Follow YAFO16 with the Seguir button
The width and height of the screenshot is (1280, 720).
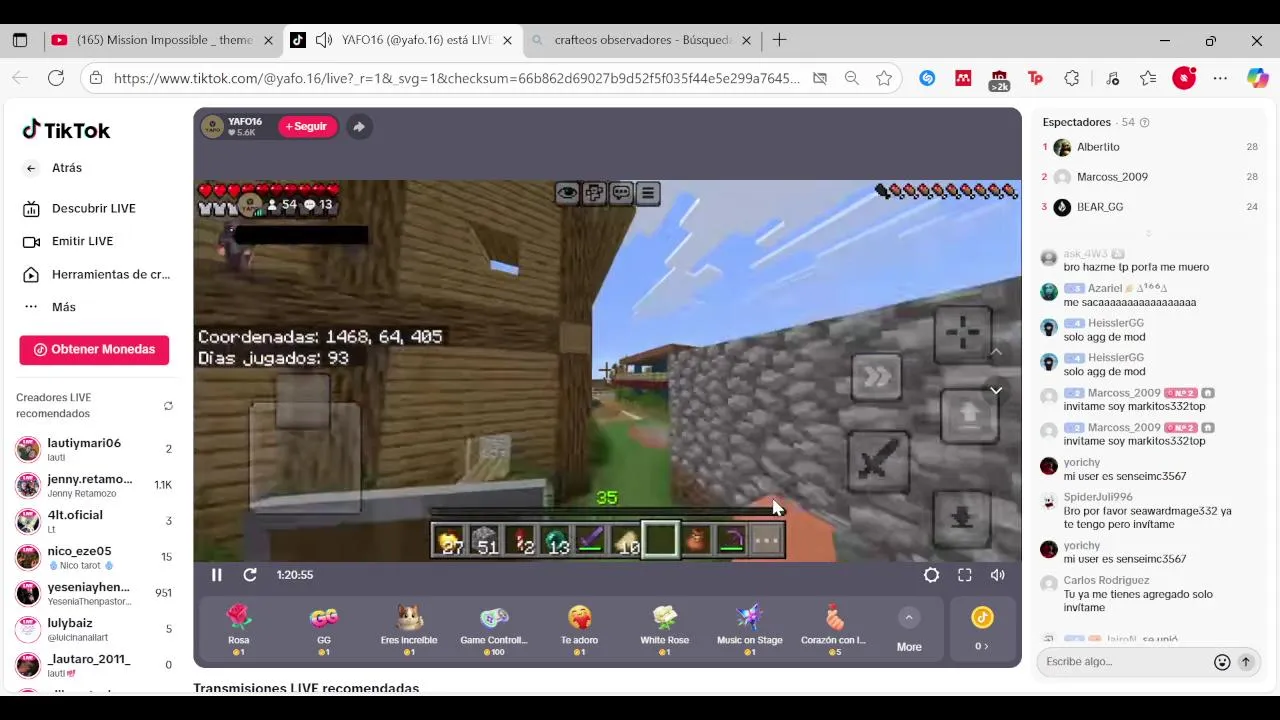tap(307, 127)
